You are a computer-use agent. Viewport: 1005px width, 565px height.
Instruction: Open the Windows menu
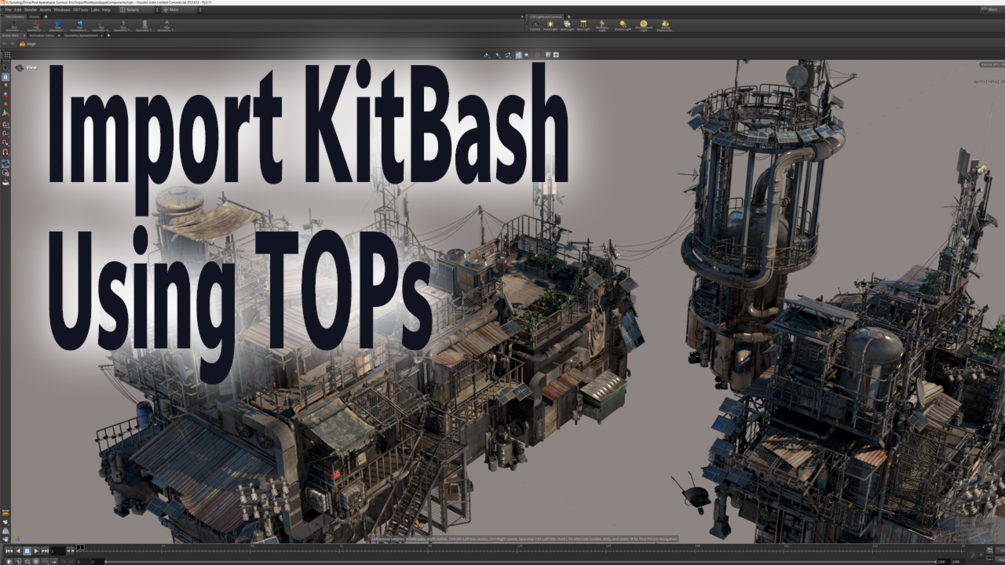pyautogui.click(x=62, y=10)
